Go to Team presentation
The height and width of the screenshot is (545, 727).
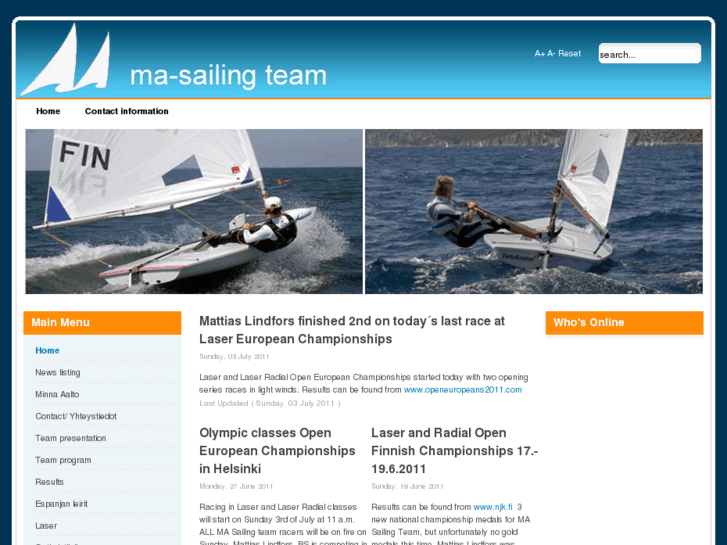point(70,438)
